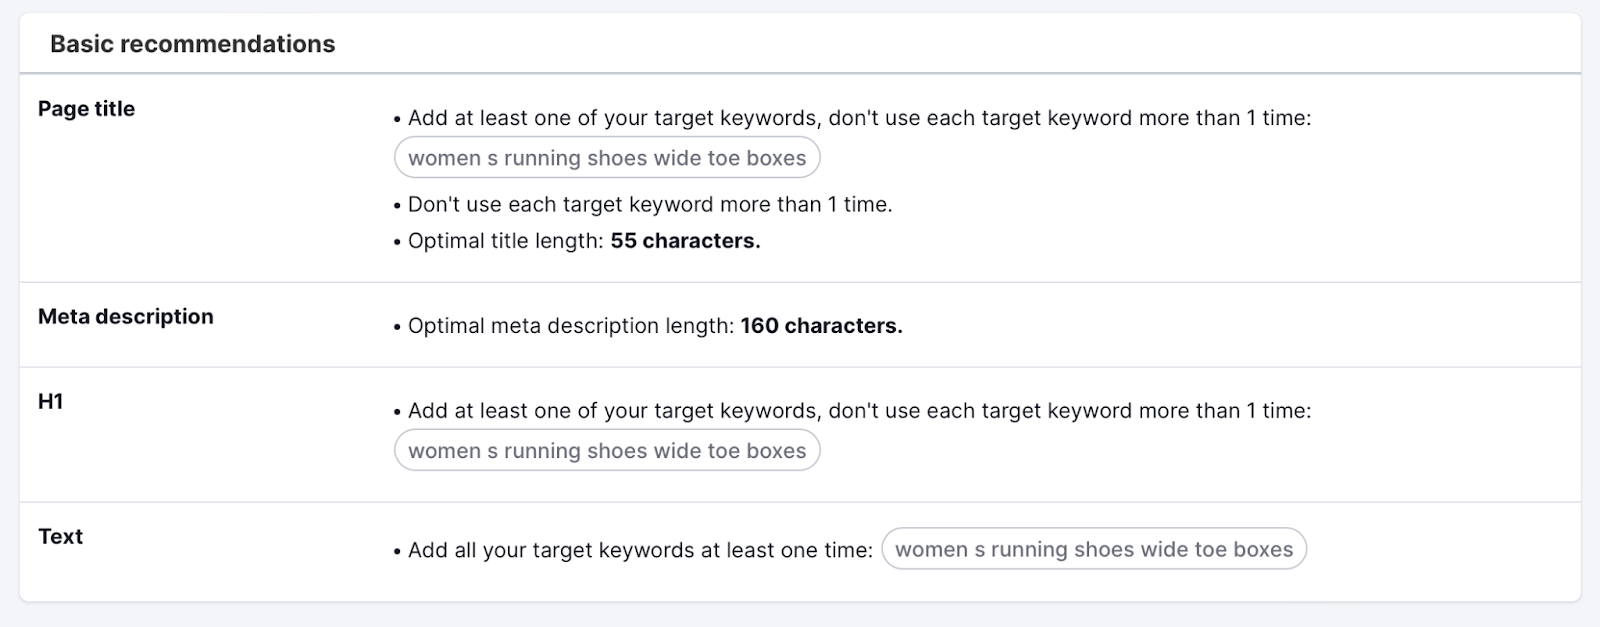Select the Page title row label
Screen dimensions: 1600x627
tap(86, 109)
